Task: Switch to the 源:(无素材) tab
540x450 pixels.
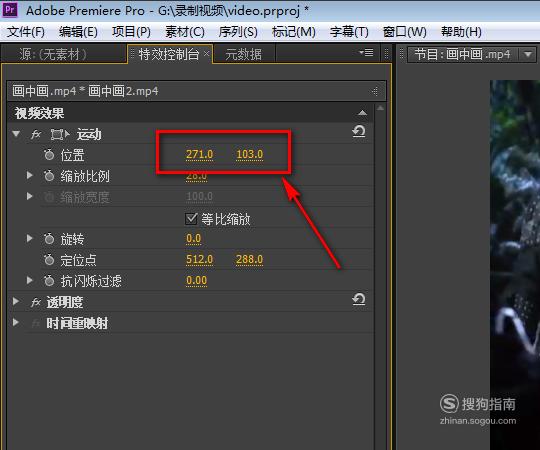Action: [53, 54]
